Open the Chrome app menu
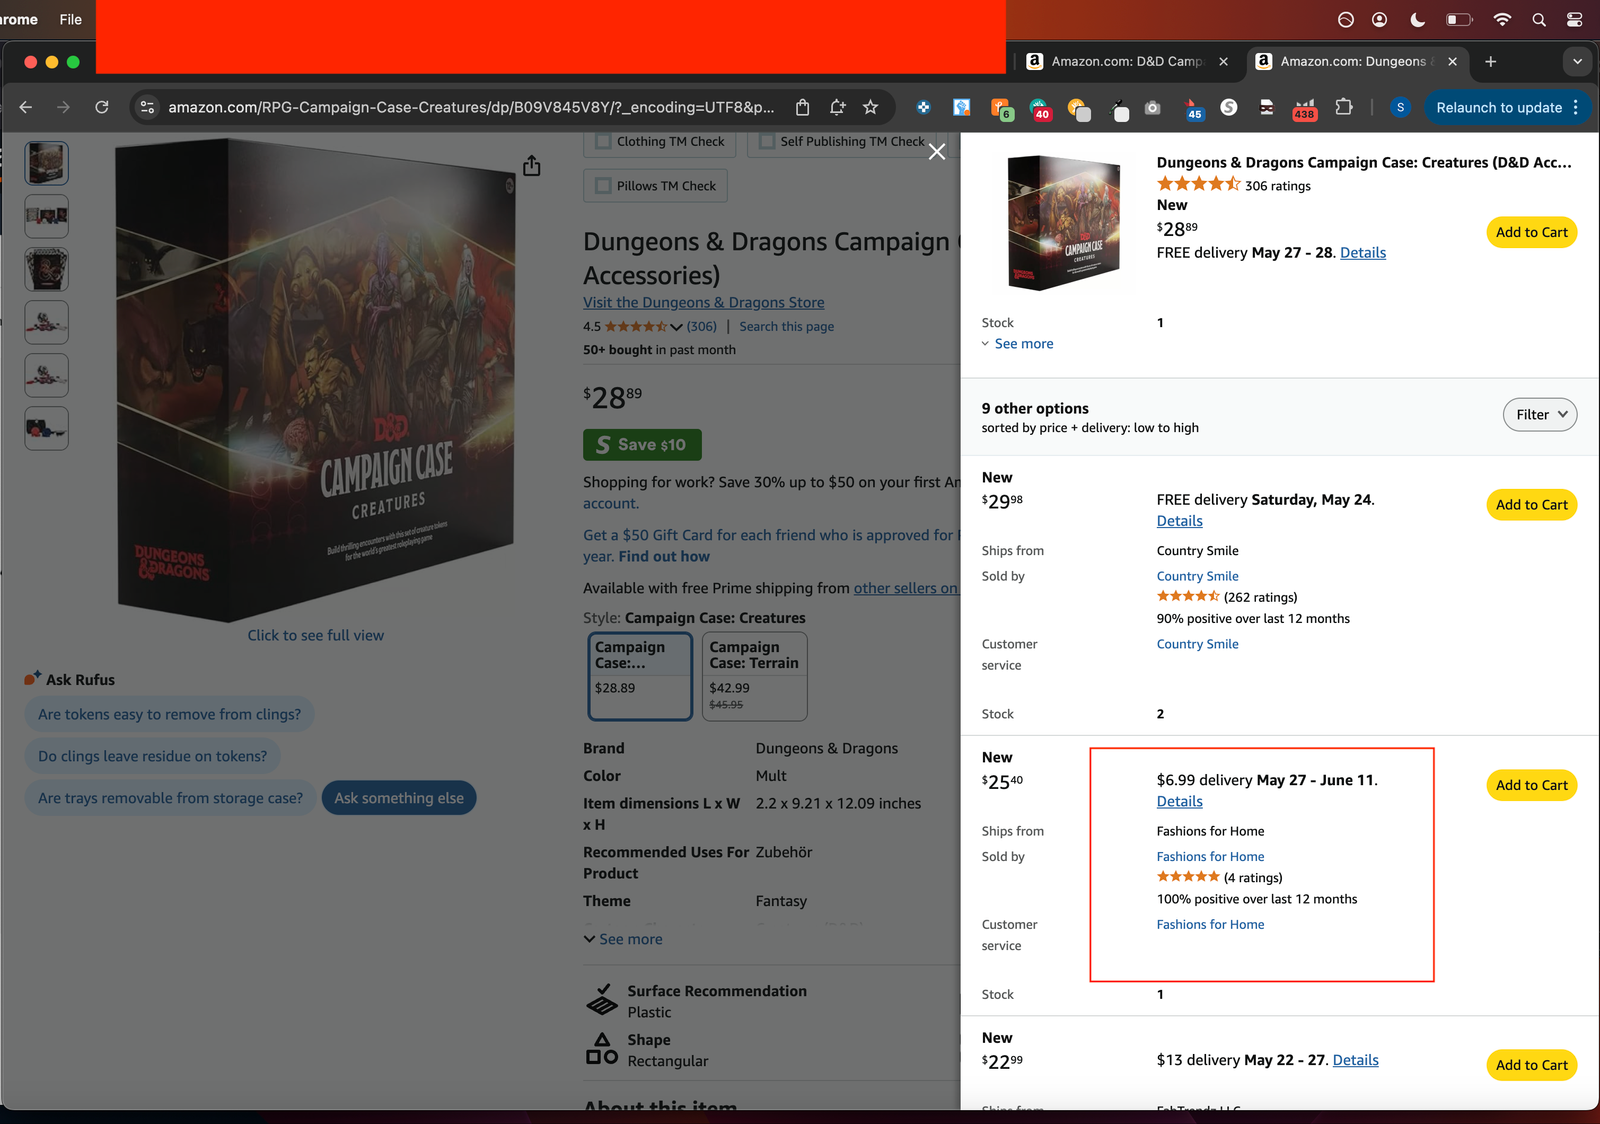 point(18,19)
